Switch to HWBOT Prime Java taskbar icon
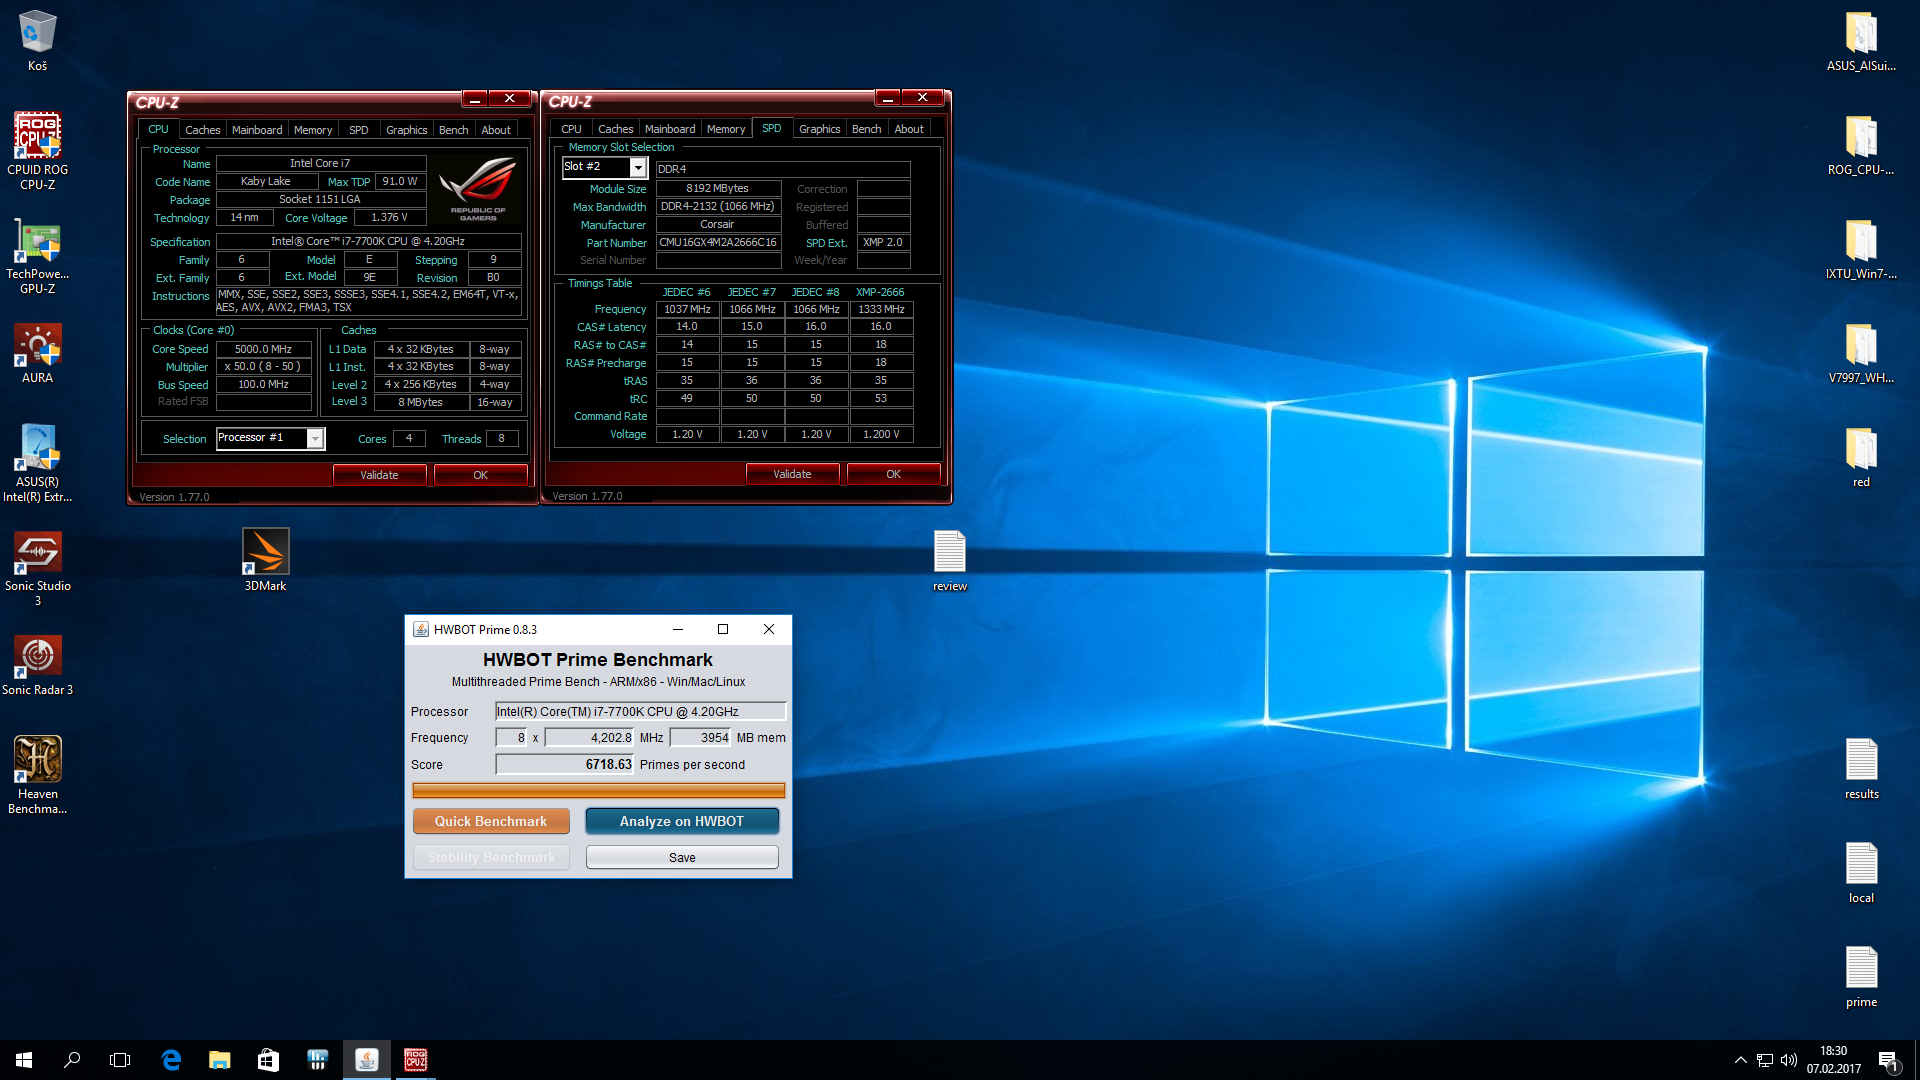 (366, 1060)
